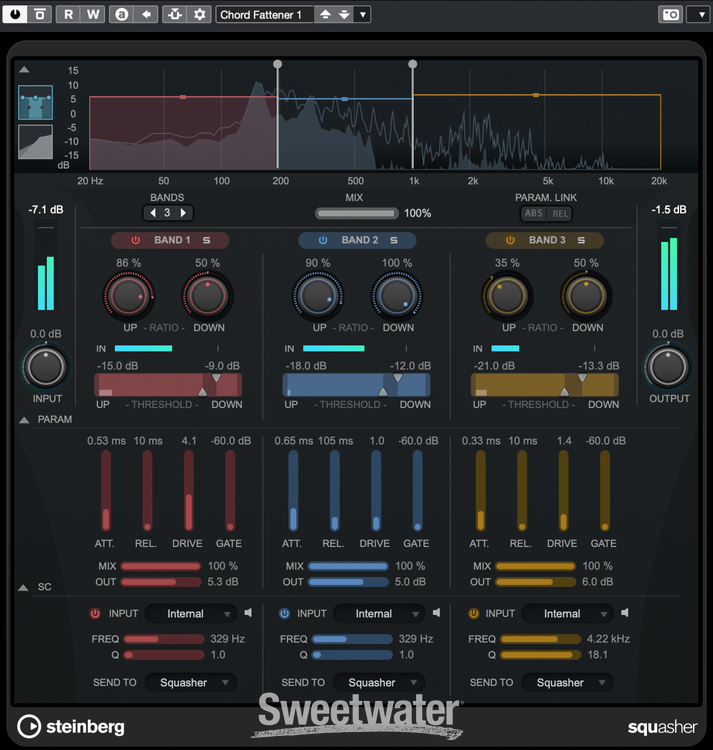Click the Write automation W icon
Image resolution: width=713 pixels, height=750 pixels.
click(x=92, y=14)
